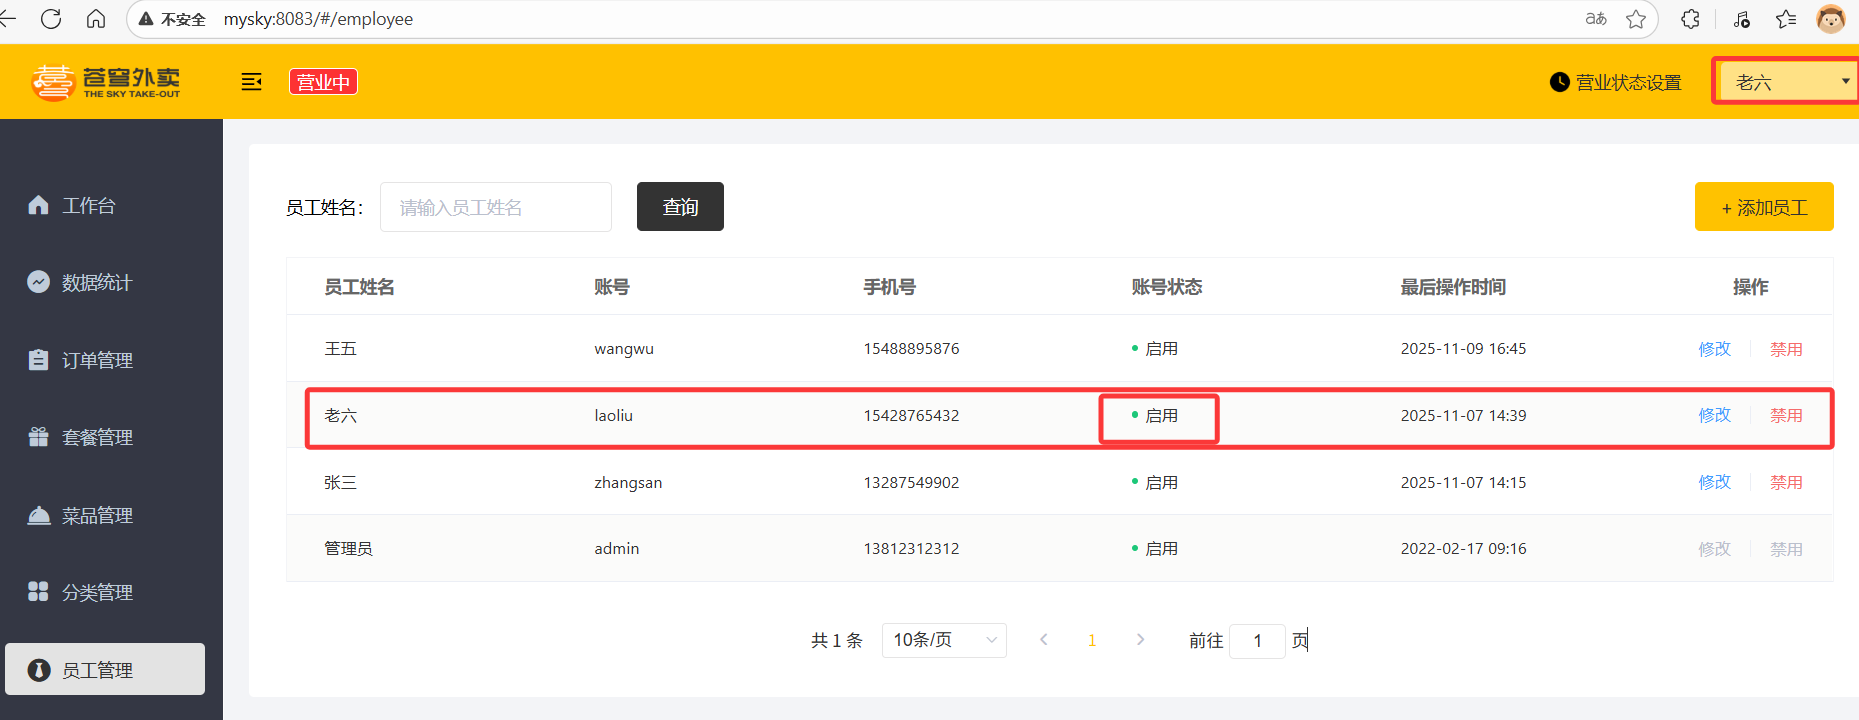Click the 数据统计 chart icon

point(38,282)
